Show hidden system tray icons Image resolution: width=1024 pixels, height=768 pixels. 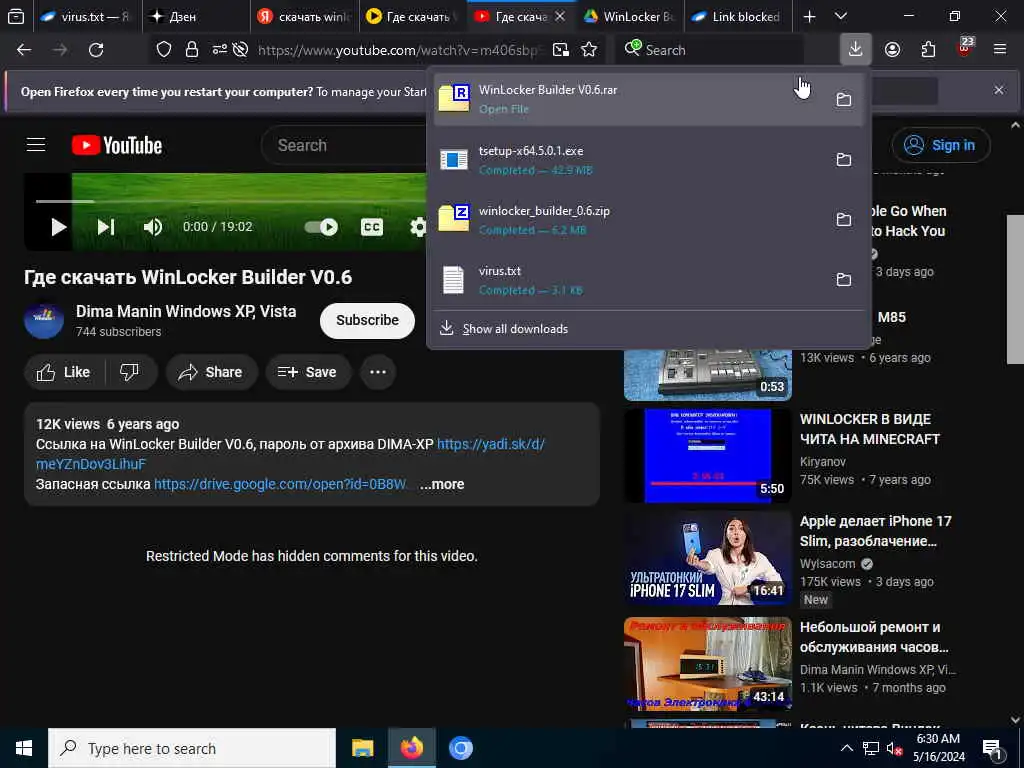point(846,748)
